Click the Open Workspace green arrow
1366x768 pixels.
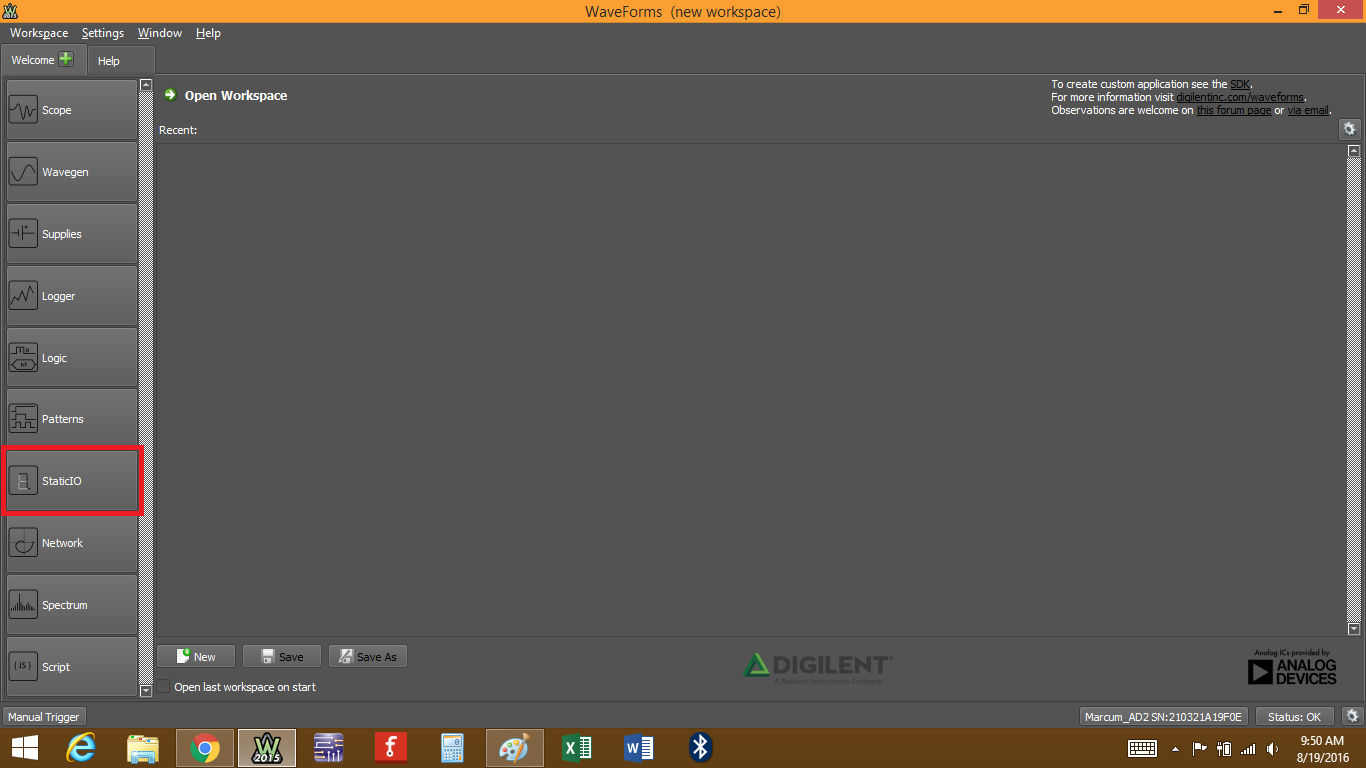click(x=171, y=95)
